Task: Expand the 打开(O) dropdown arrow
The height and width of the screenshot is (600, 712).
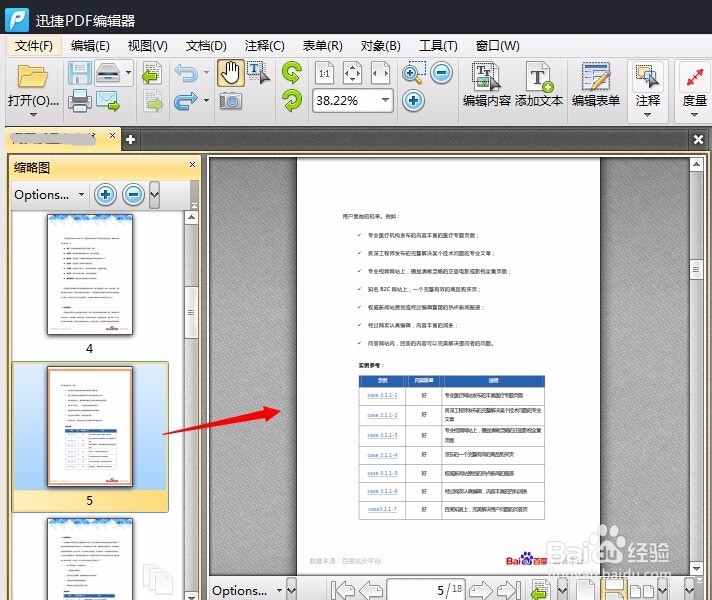Action: click(33, 115)
